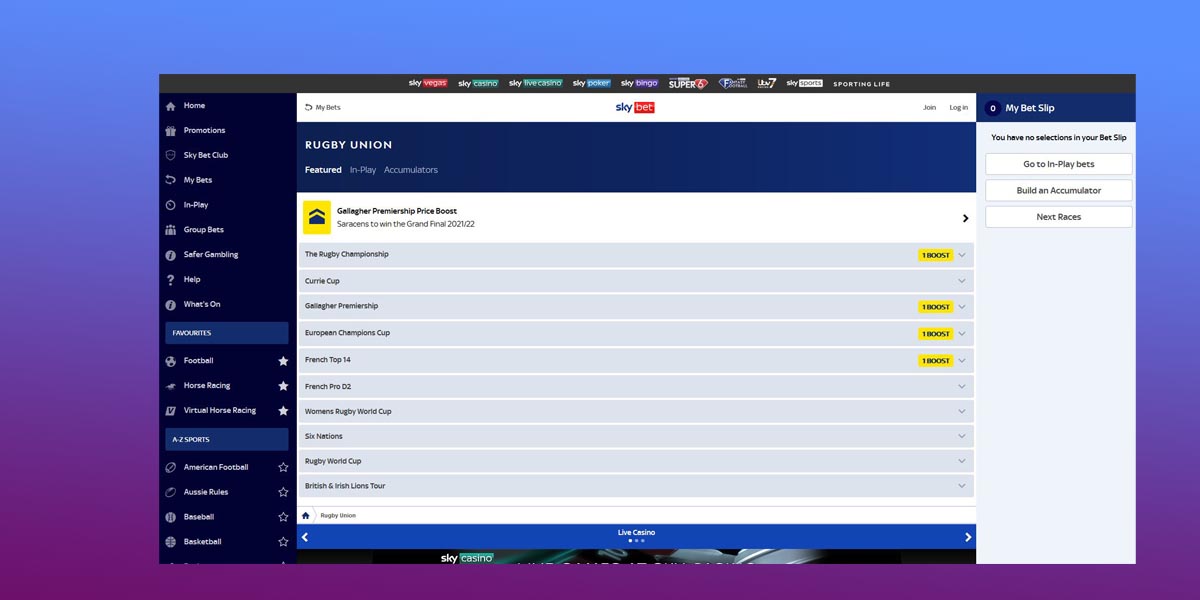Click the Rugby Union breadcrumb link
The width and height of the screenshot is (1200, 600).
point(338,516)
